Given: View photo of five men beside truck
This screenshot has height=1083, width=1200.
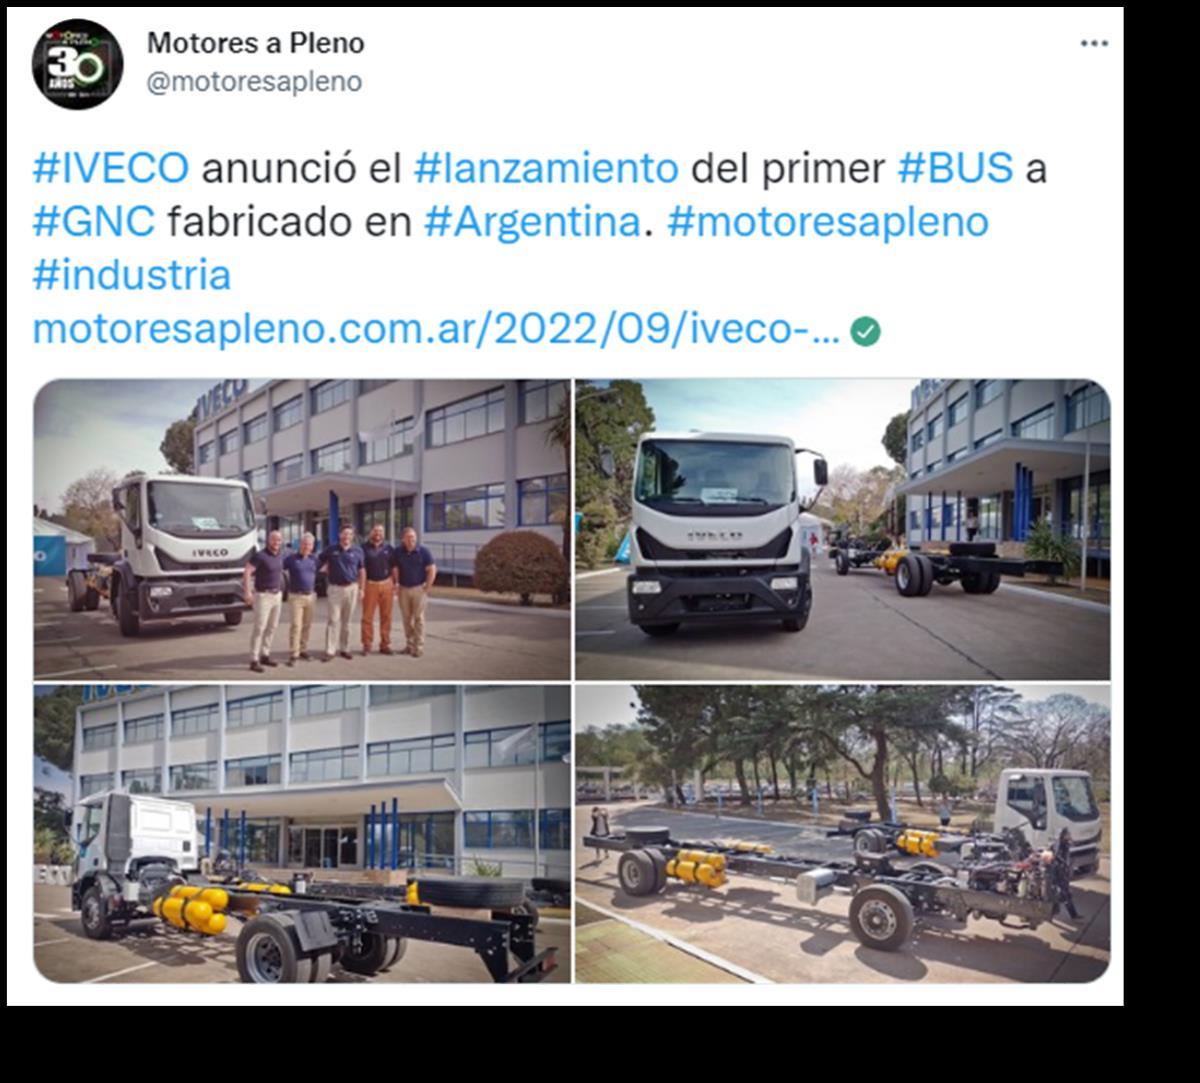Looking at the screenshot, I should (x=302, y=529).
